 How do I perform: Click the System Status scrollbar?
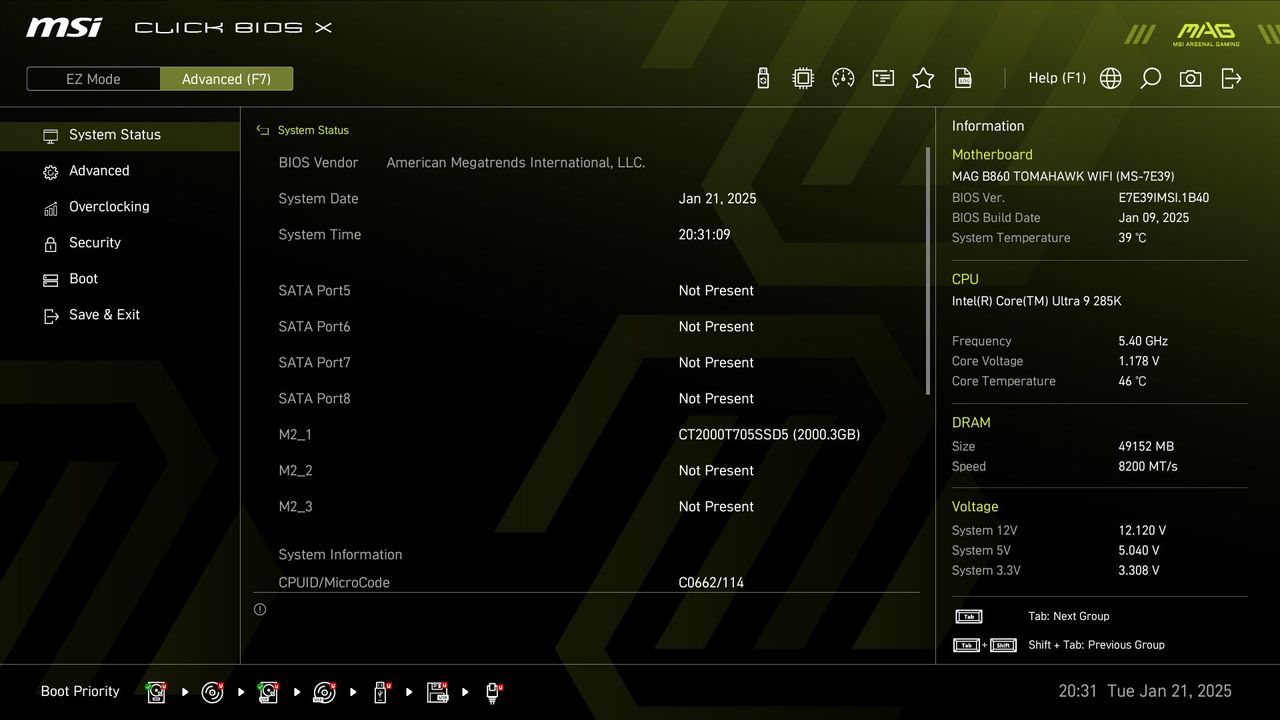click(928, 270)
